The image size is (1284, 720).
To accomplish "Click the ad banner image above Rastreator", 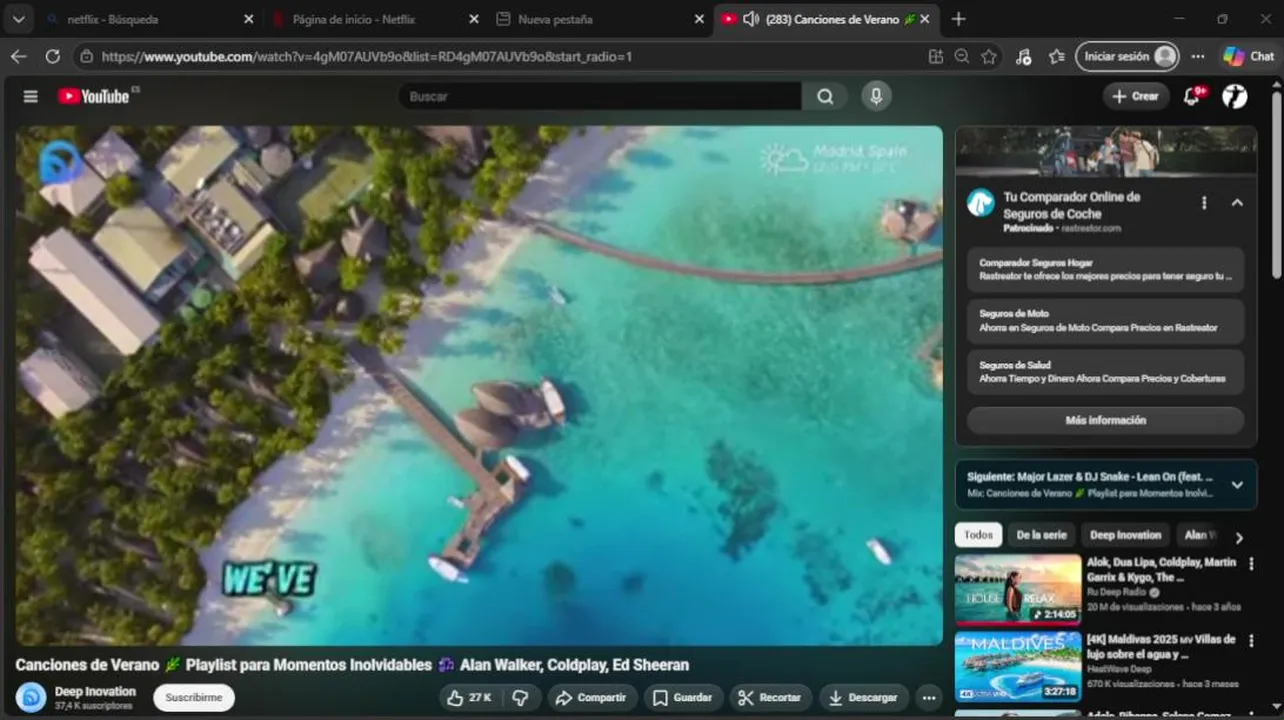I will click(1106, 151).
